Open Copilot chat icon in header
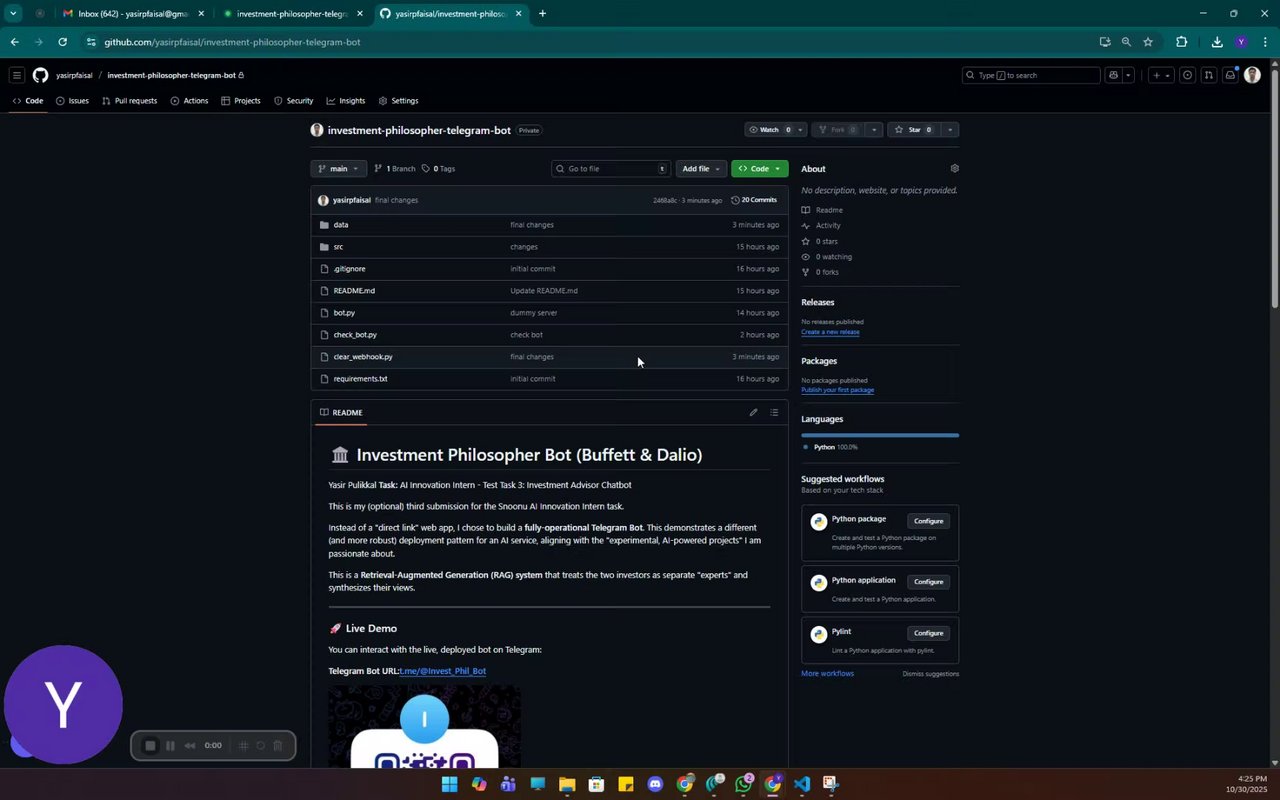 tap(1113, 75)
